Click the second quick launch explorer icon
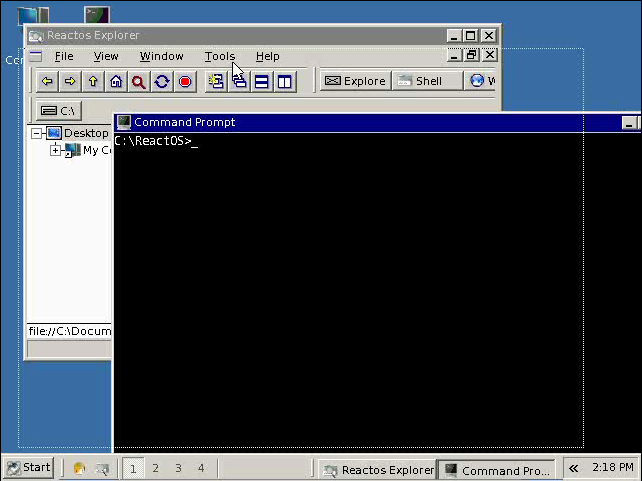The height and width of the screenshot is (481, 642). coord(102,468)
